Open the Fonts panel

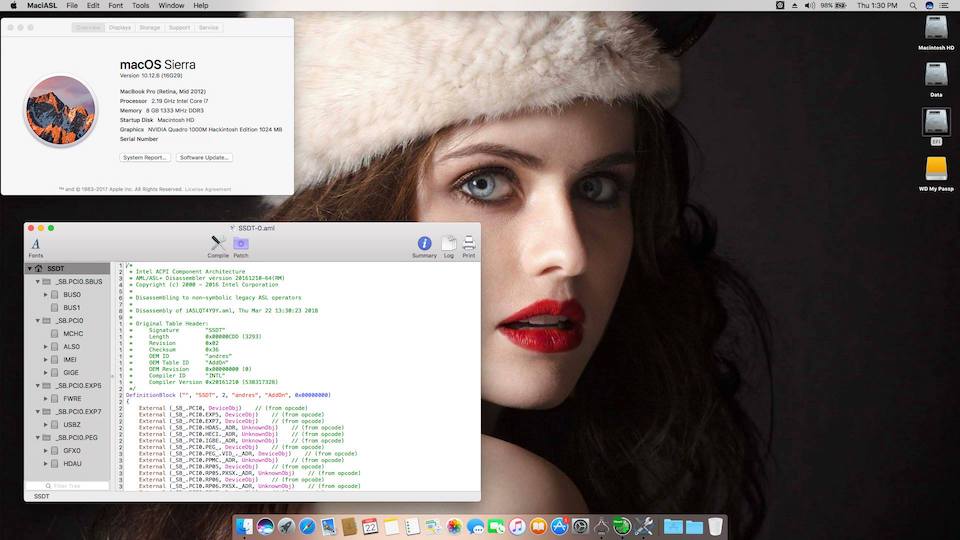coord(36,244)
